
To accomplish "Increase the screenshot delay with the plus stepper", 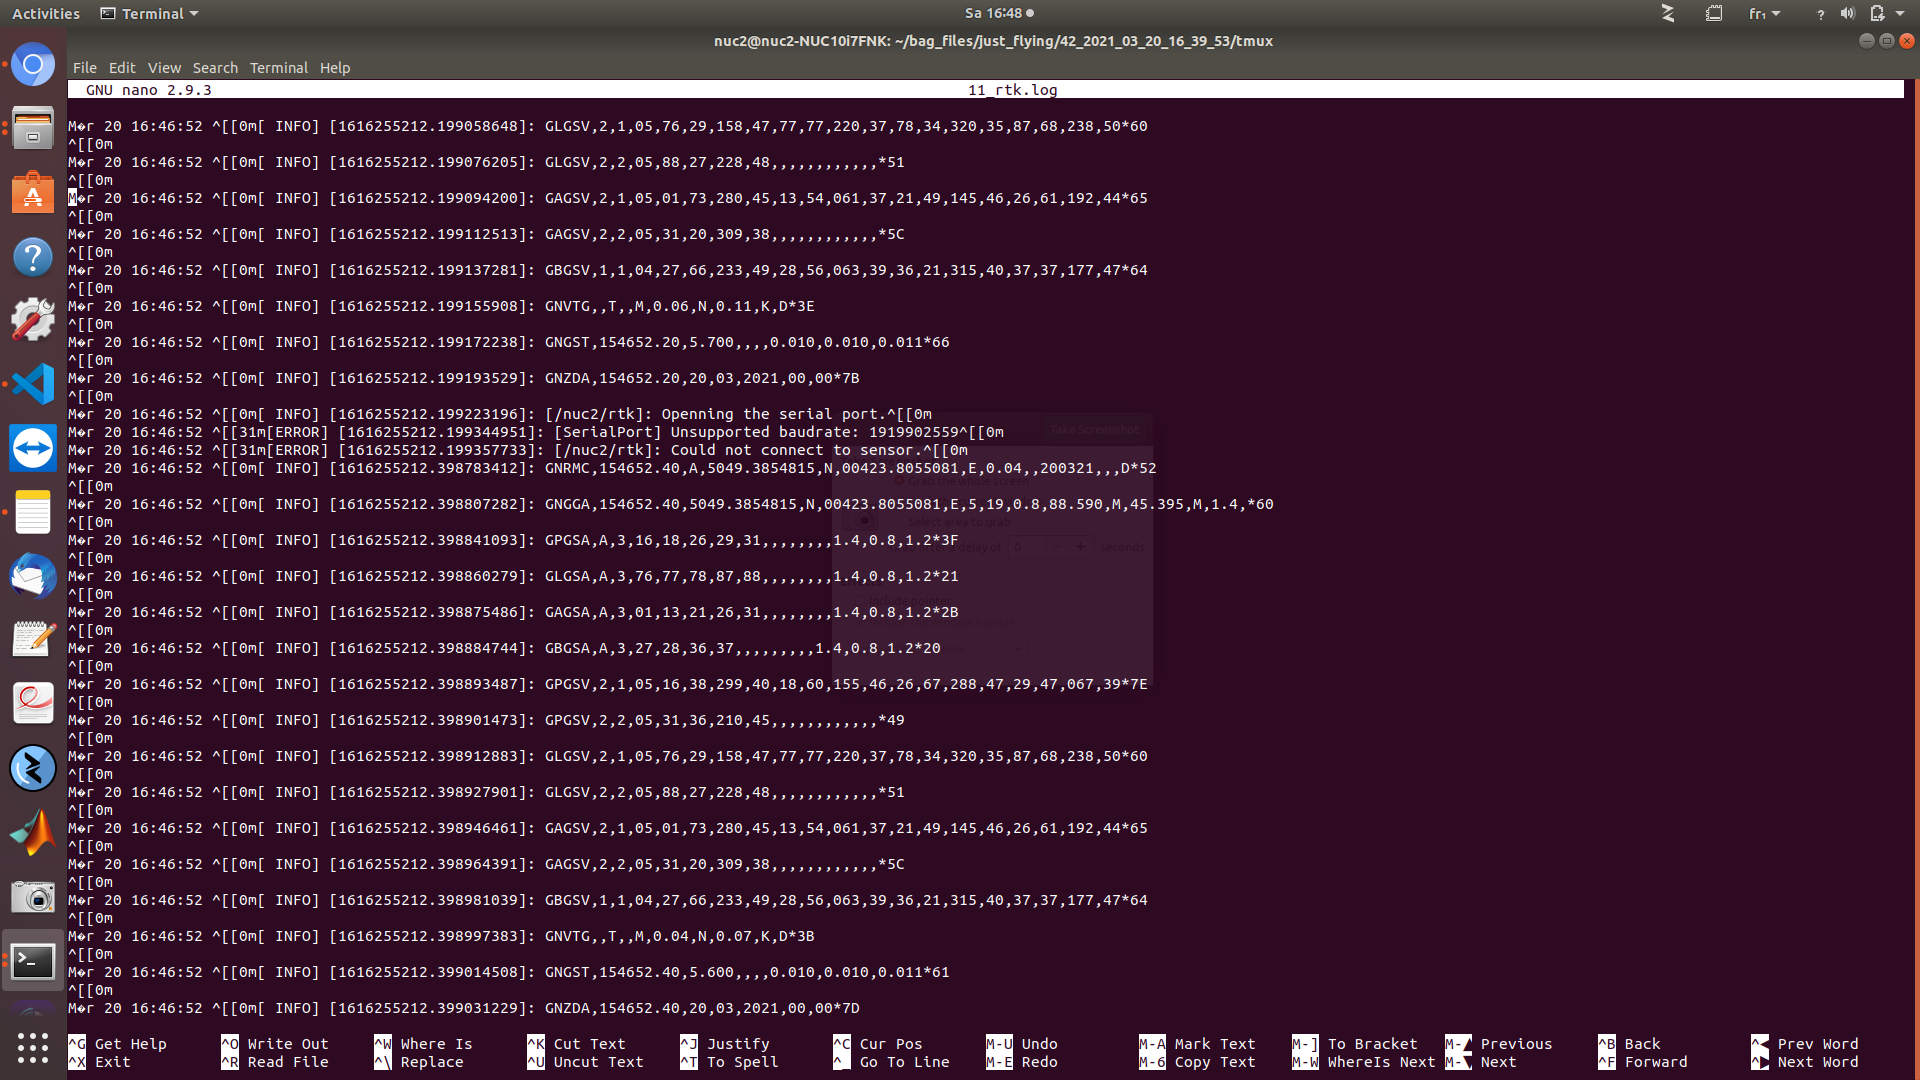I will (1080, 547).
